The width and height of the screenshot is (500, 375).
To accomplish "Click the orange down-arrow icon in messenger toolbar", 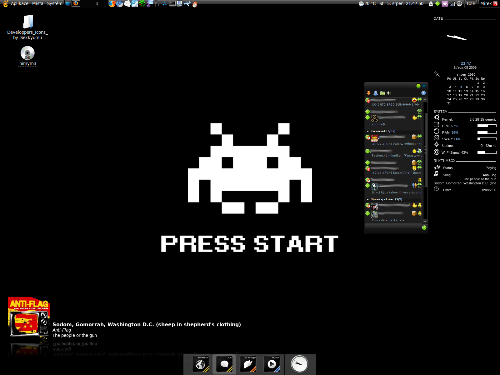I will click(369, 93).
